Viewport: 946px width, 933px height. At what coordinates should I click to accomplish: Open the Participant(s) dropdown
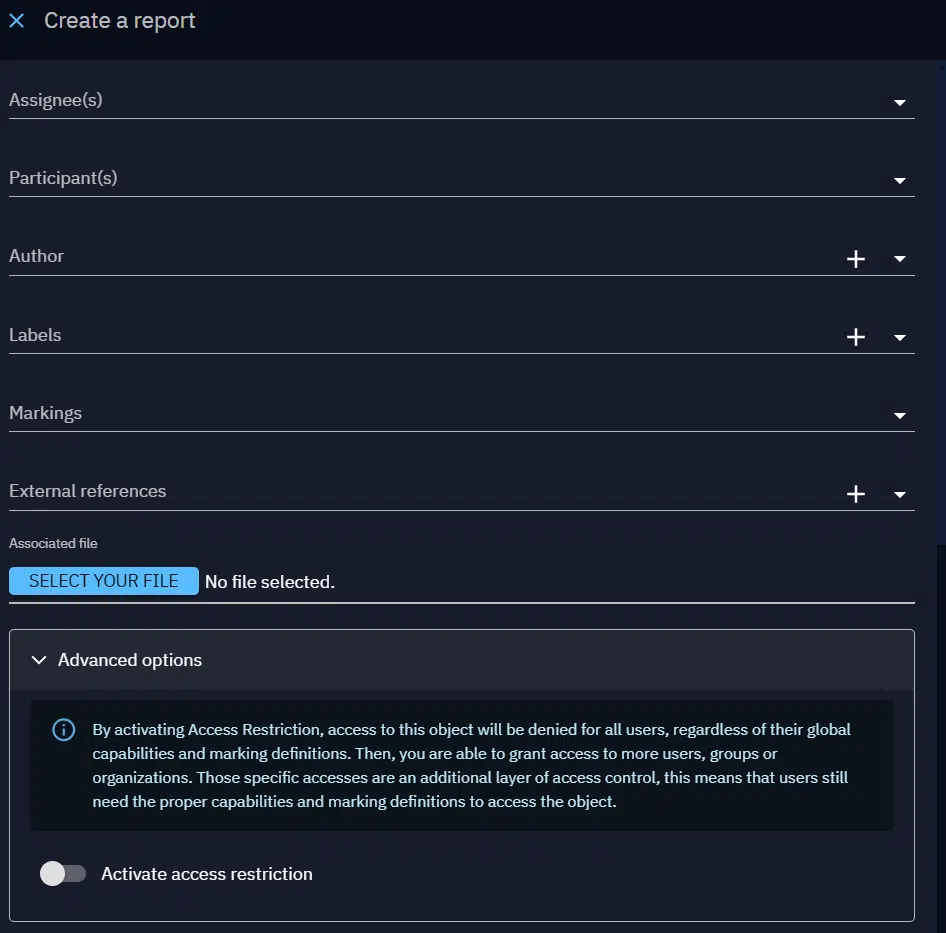[899, 180]
